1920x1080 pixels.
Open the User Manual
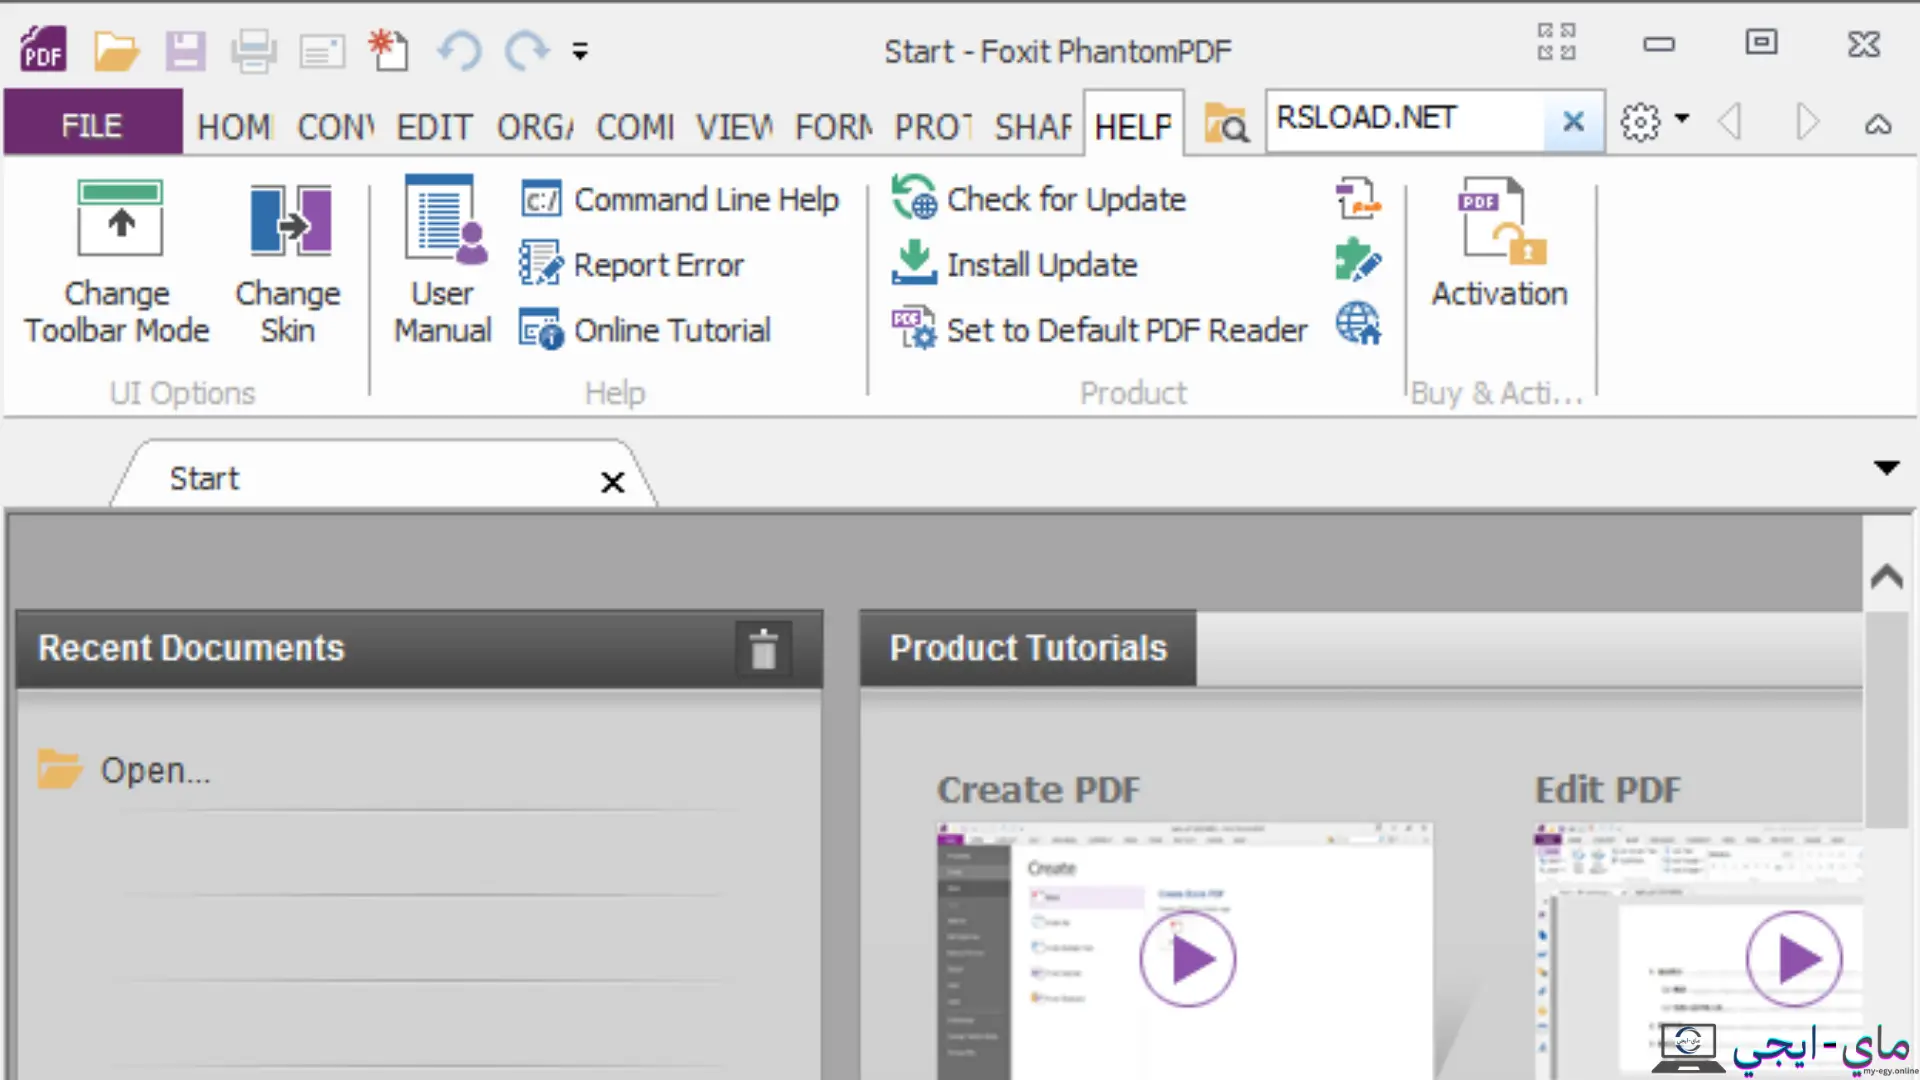pos(443,262)
